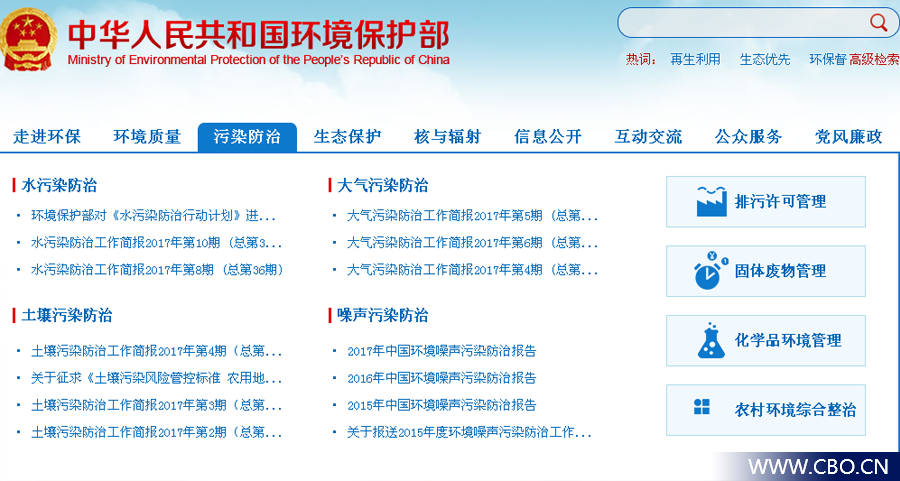900x481 pixels.
Task: Click hot word 再生利用
Action: pyautogui.click(x=695, y=59)
